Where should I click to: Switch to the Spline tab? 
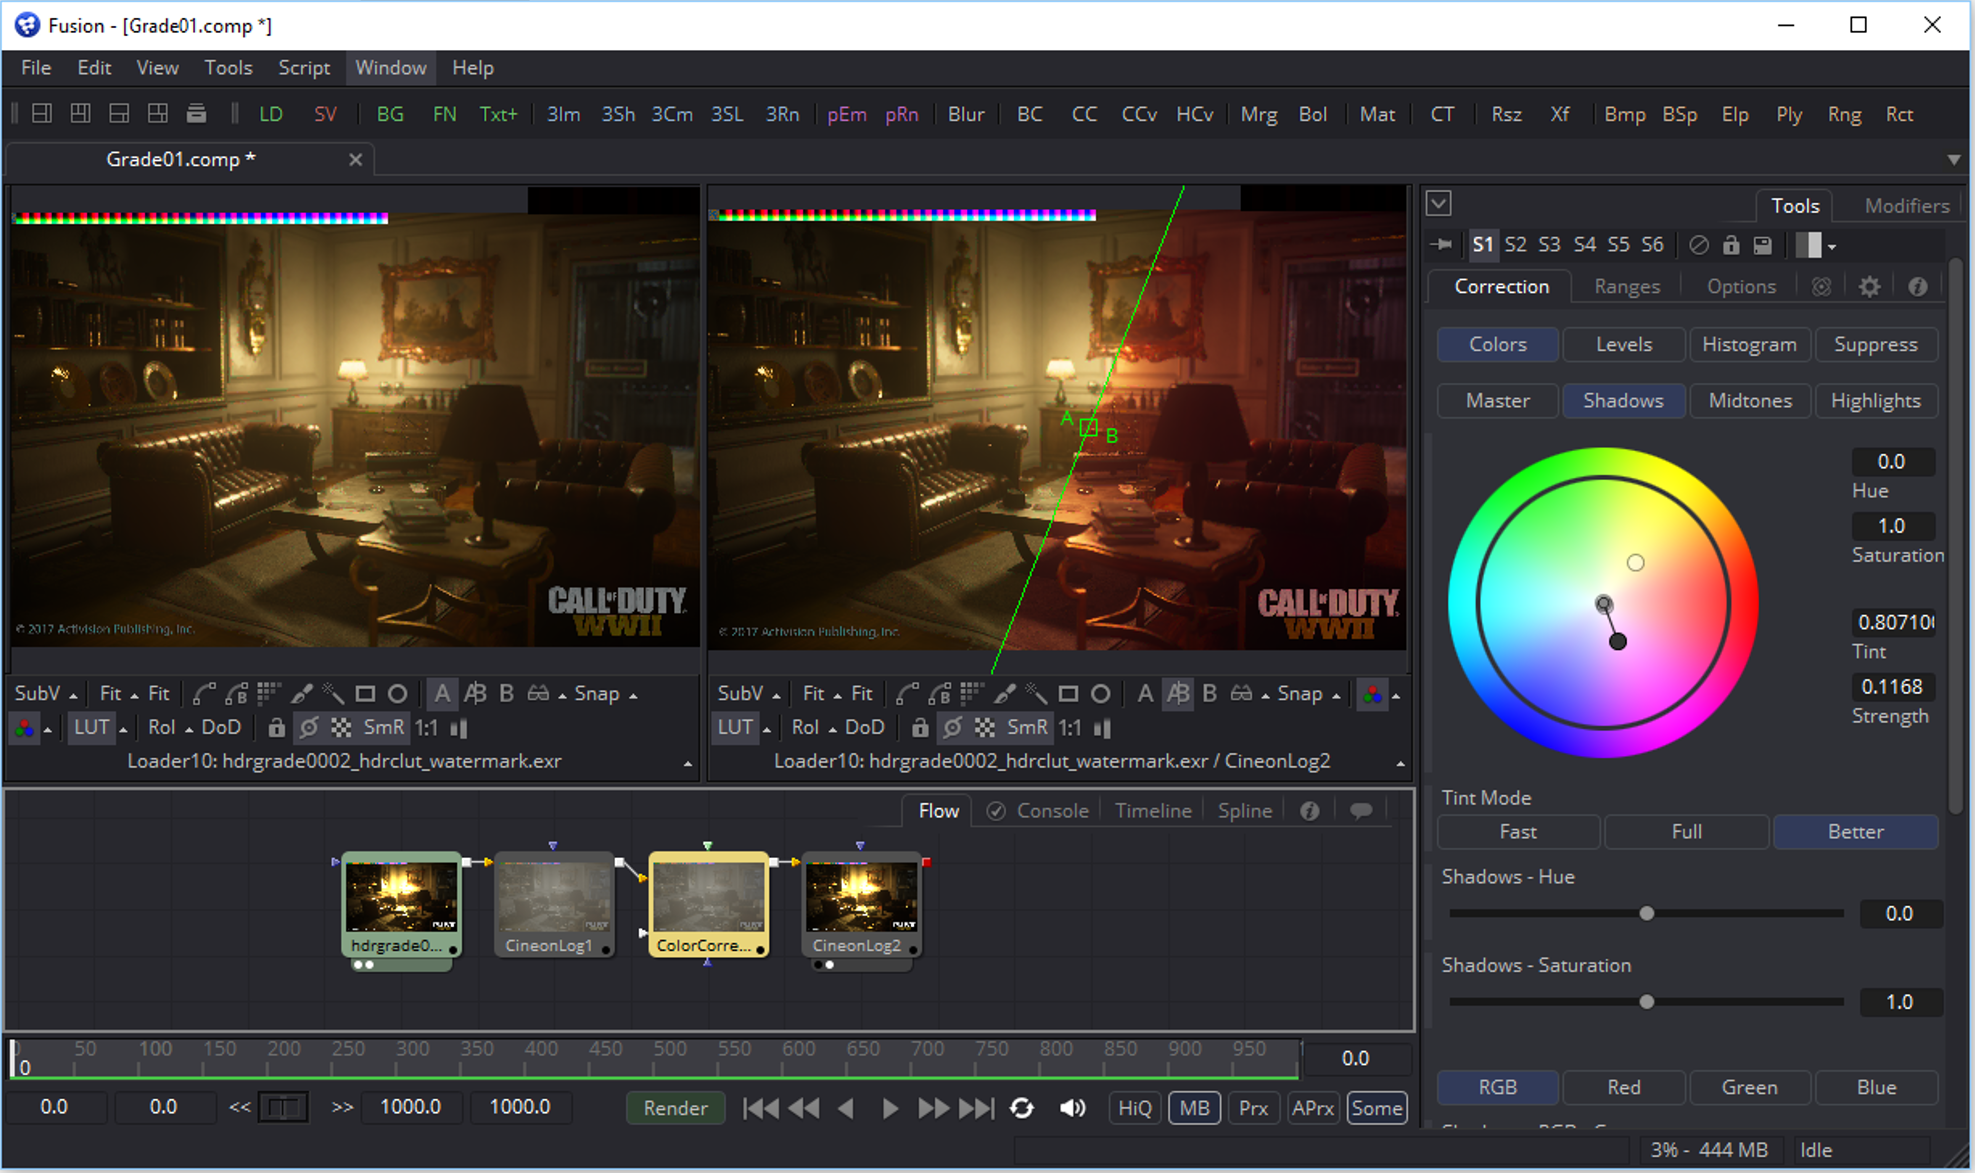click(1244, 811)
